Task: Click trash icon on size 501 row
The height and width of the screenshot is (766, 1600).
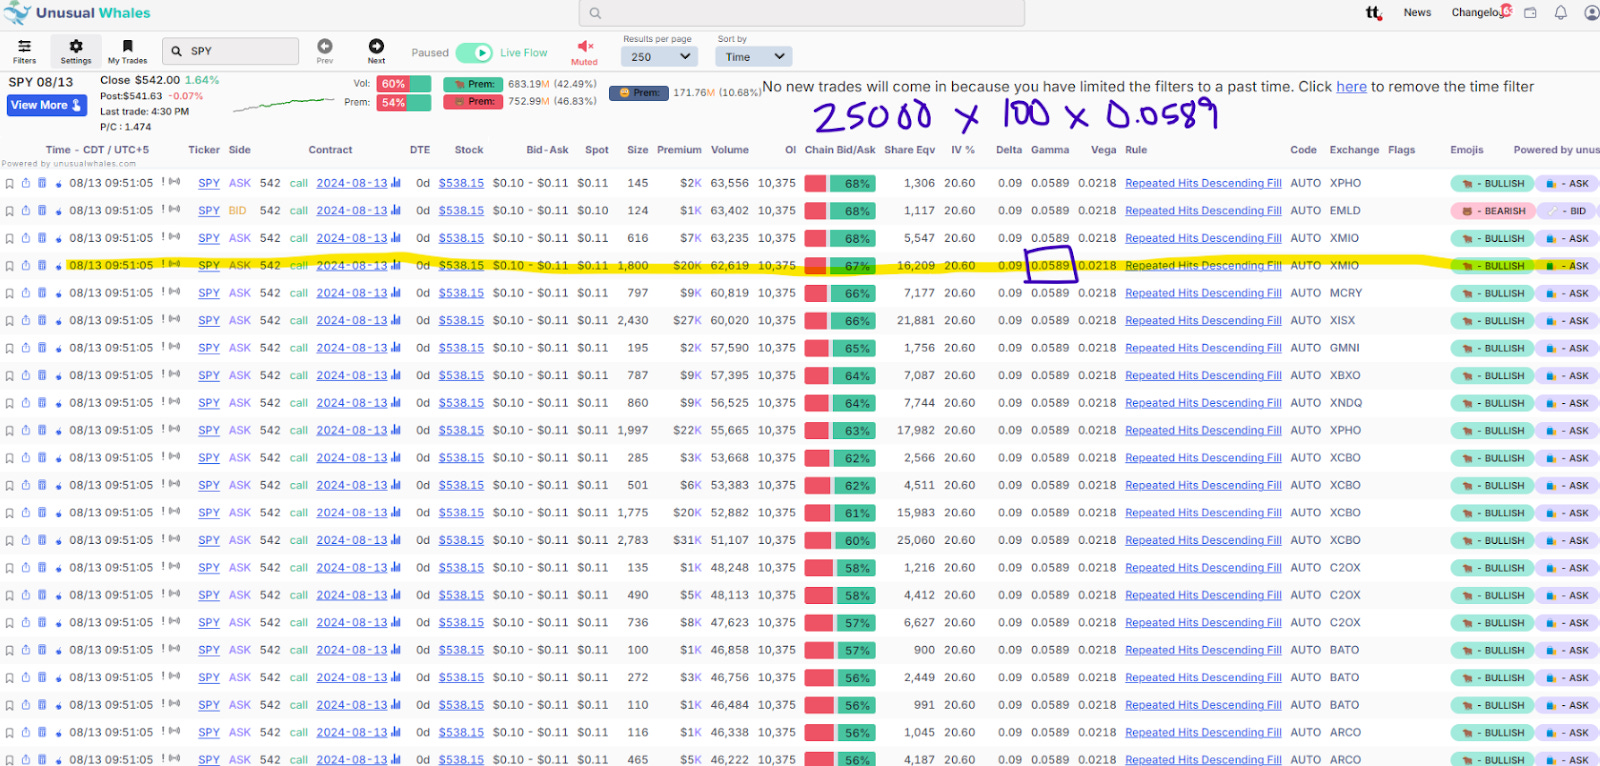Action: tap(42, 486)
